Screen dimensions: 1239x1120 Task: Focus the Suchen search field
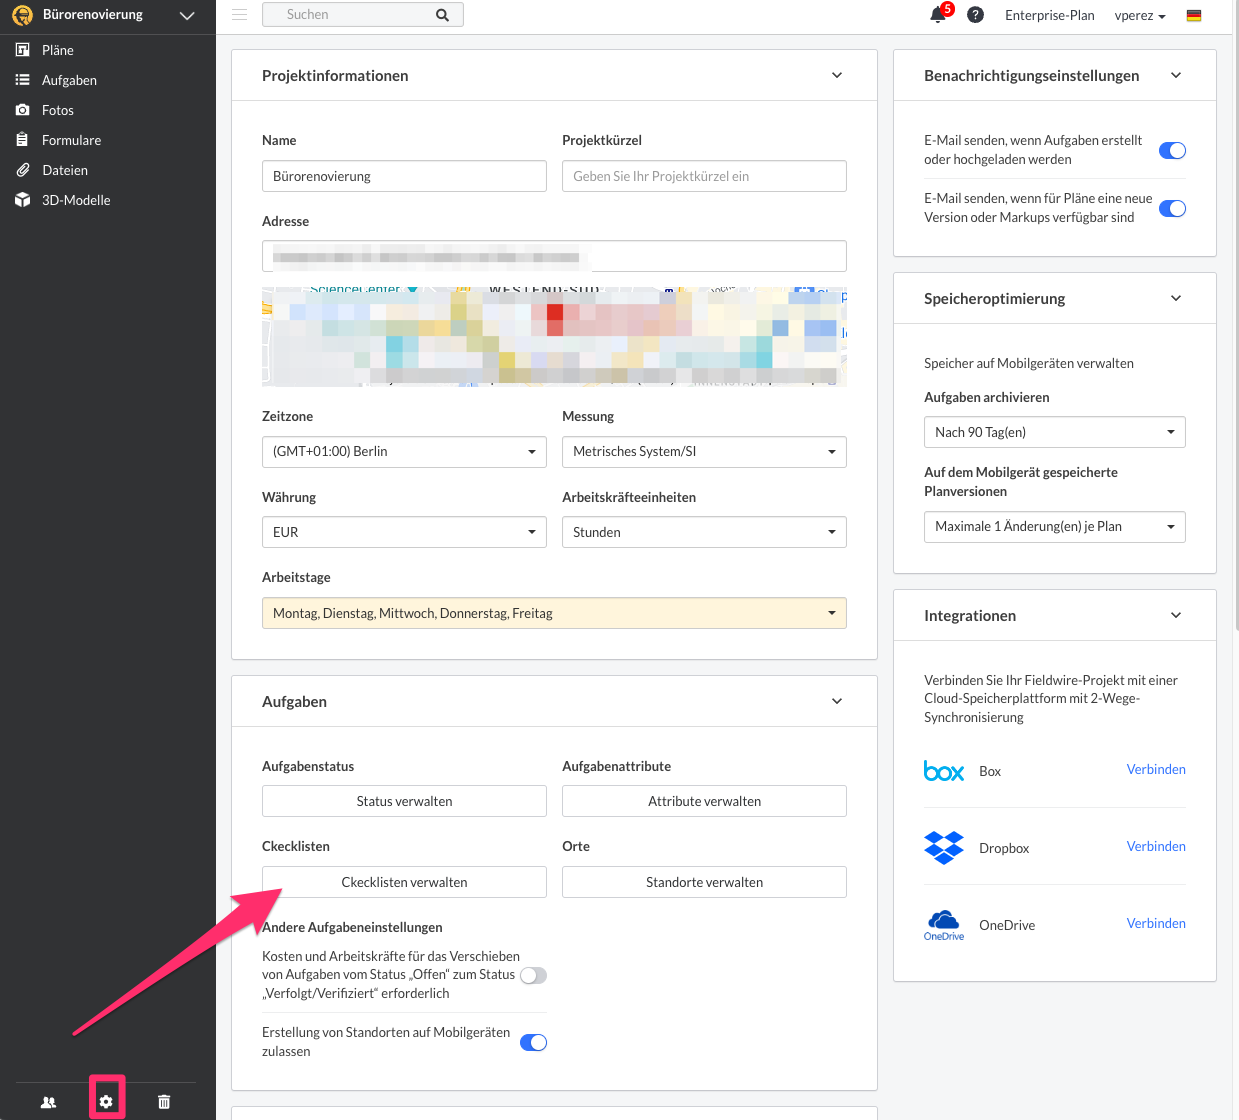pyautogui.click(x=350, y=15)
